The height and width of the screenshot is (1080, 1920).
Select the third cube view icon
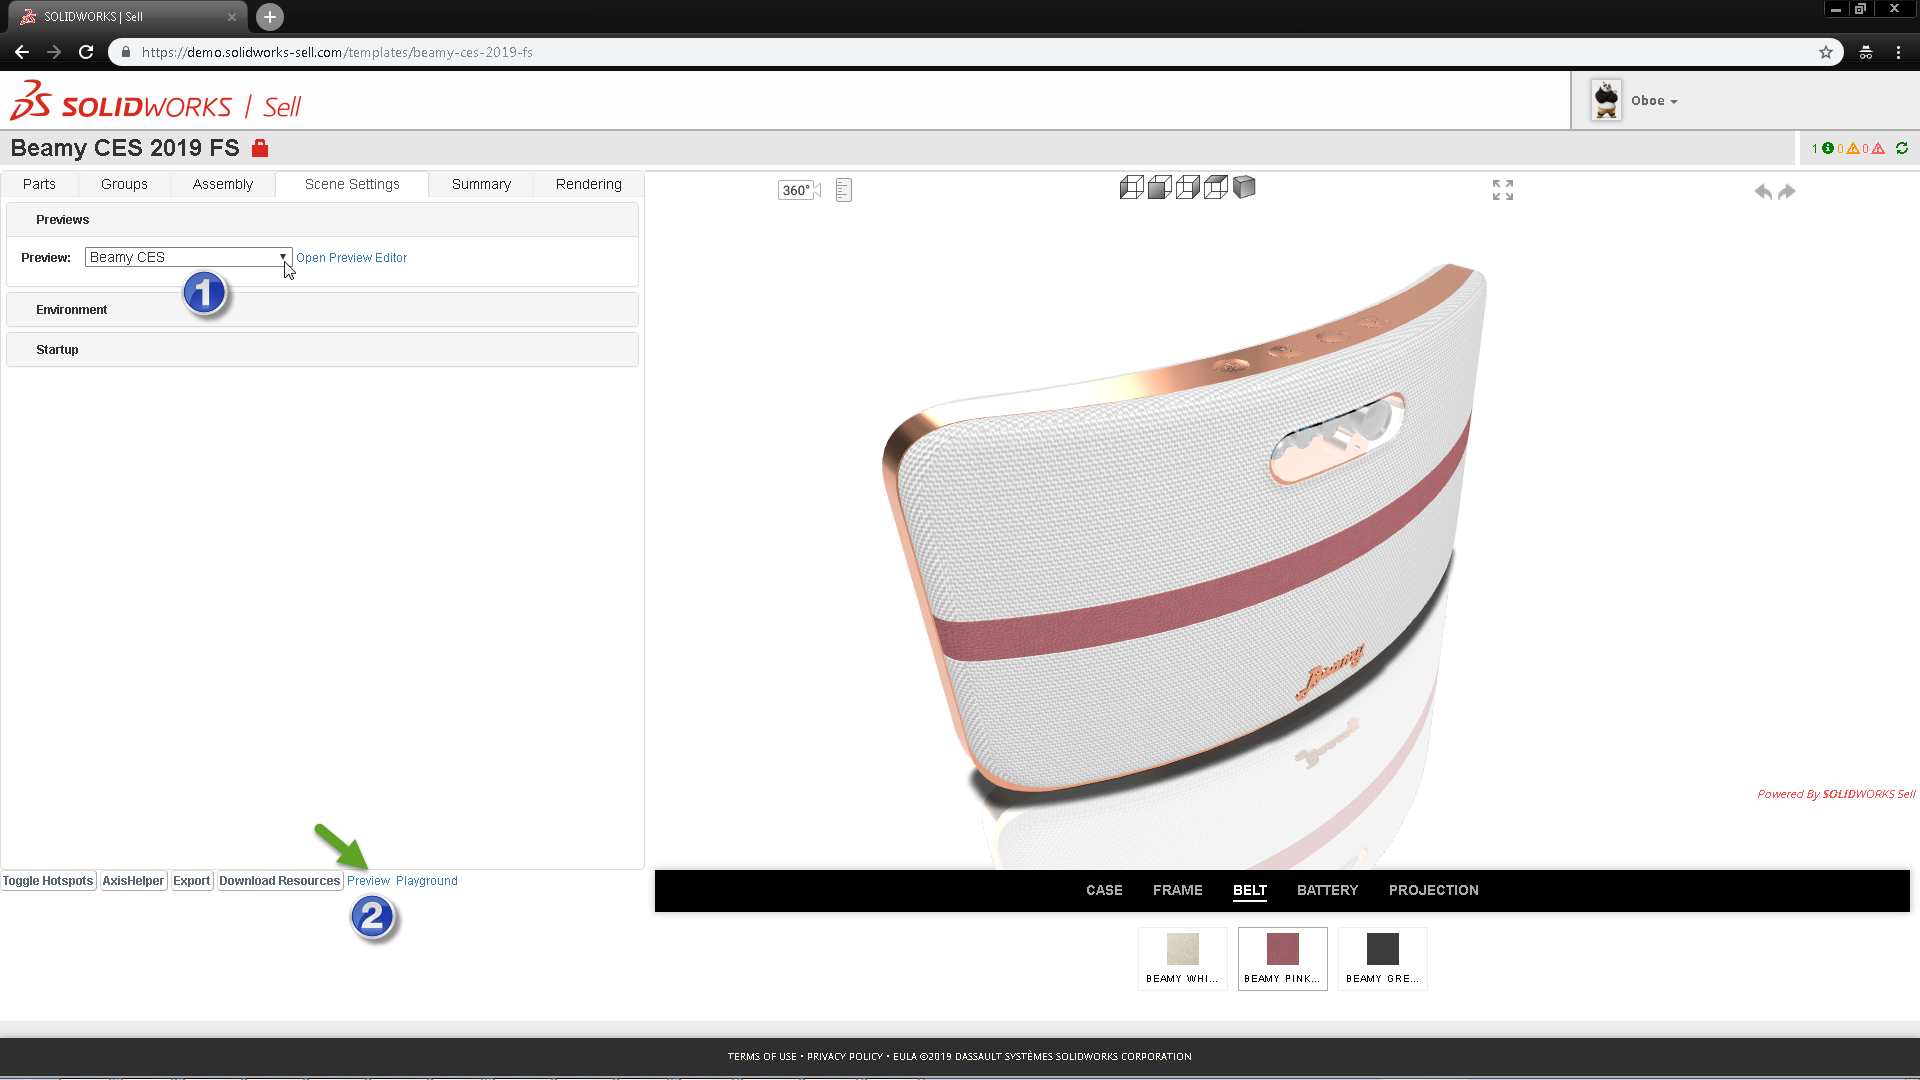tap(1187, 187)
